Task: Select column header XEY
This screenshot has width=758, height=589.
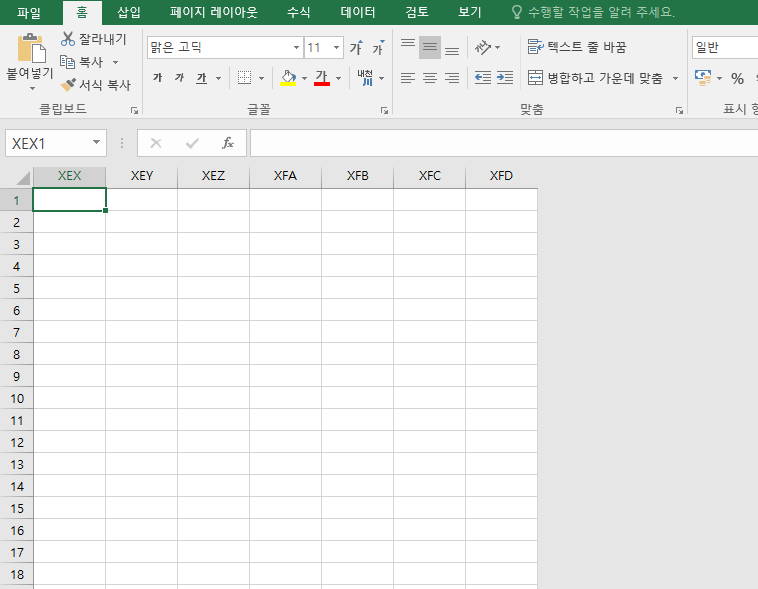Action: (x=142, y=176)
